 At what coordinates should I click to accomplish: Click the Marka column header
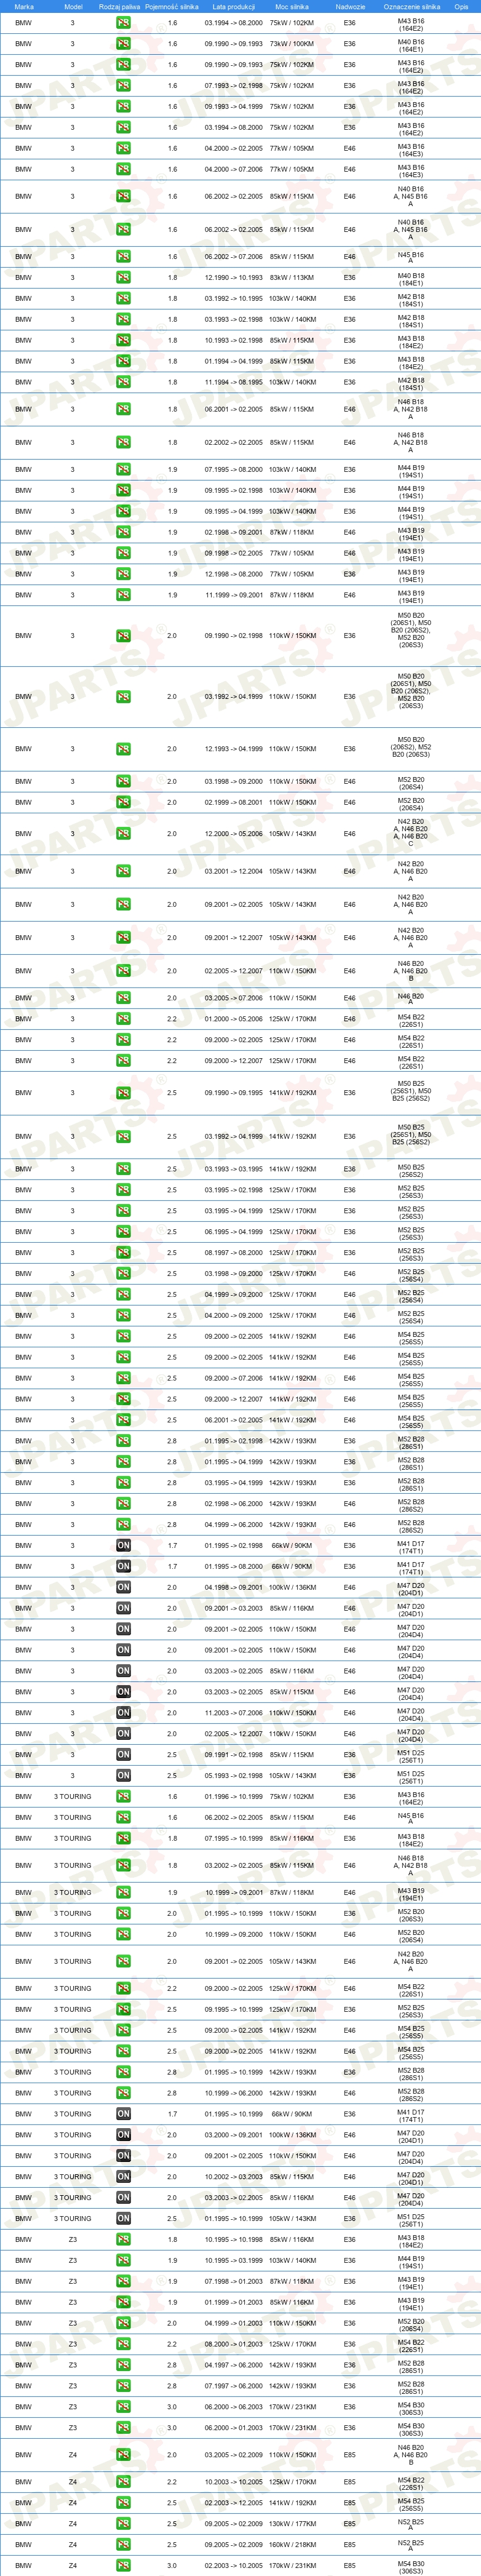click(24, 6)
